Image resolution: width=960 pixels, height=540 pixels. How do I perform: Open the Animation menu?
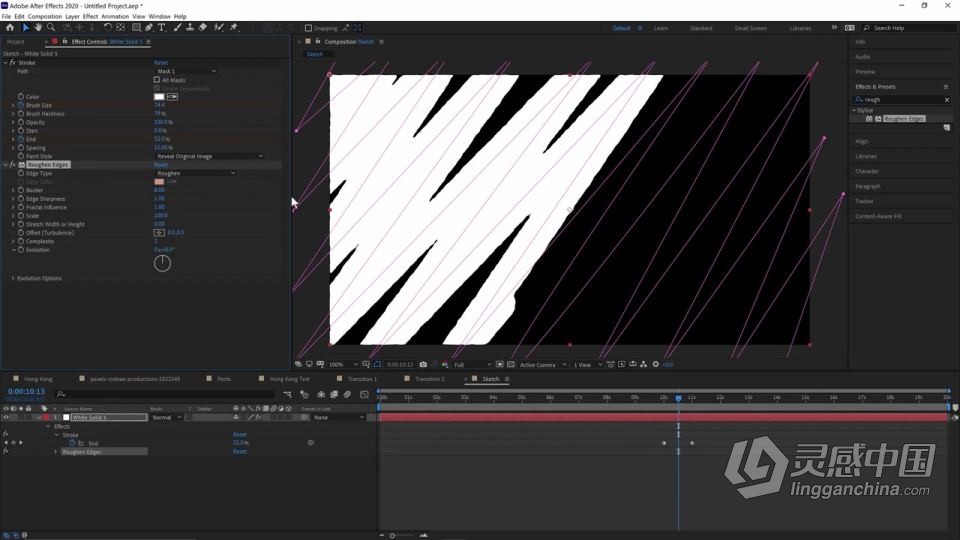pos(115,17)
